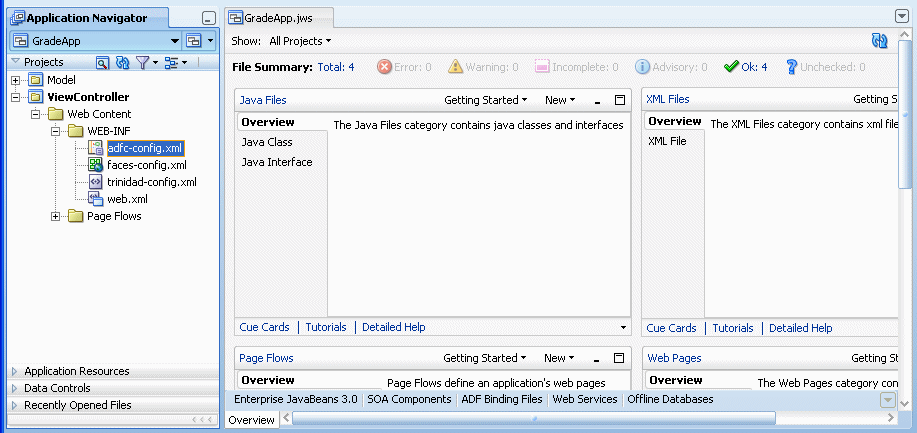Open the GradeApp application dropdown
The width and height of the screenshot is (917, 433).
click(174, 42)
